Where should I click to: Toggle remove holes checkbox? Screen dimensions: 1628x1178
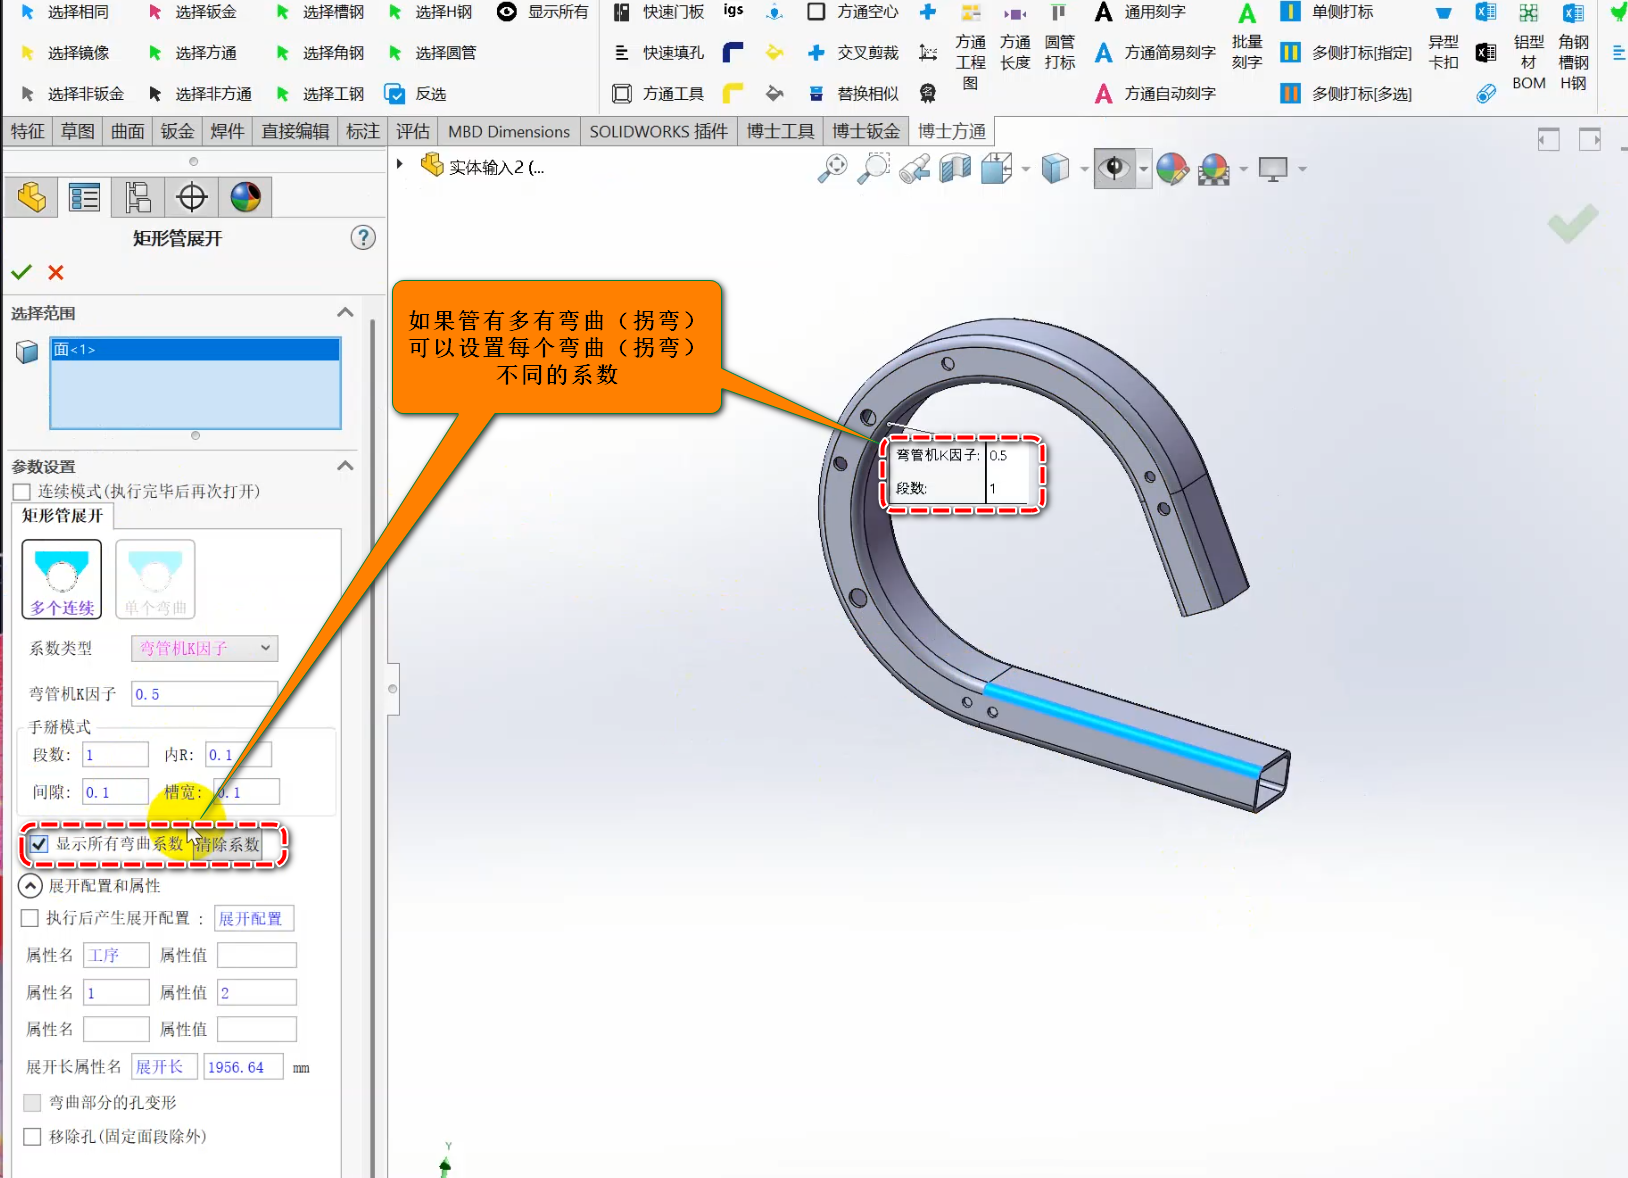pos(32,1137)
